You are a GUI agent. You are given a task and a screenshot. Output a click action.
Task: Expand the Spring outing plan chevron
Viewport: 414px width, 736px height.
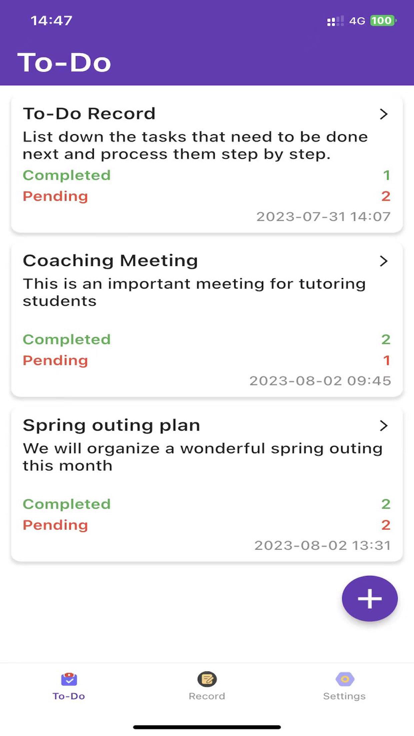click(384, 426)
